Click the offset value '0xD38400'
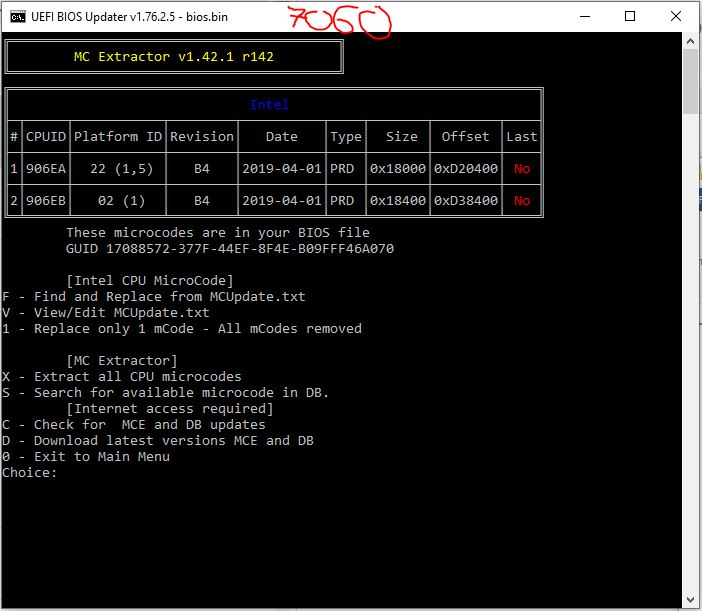Screen dimensions: 702x611 pos(466,201)
